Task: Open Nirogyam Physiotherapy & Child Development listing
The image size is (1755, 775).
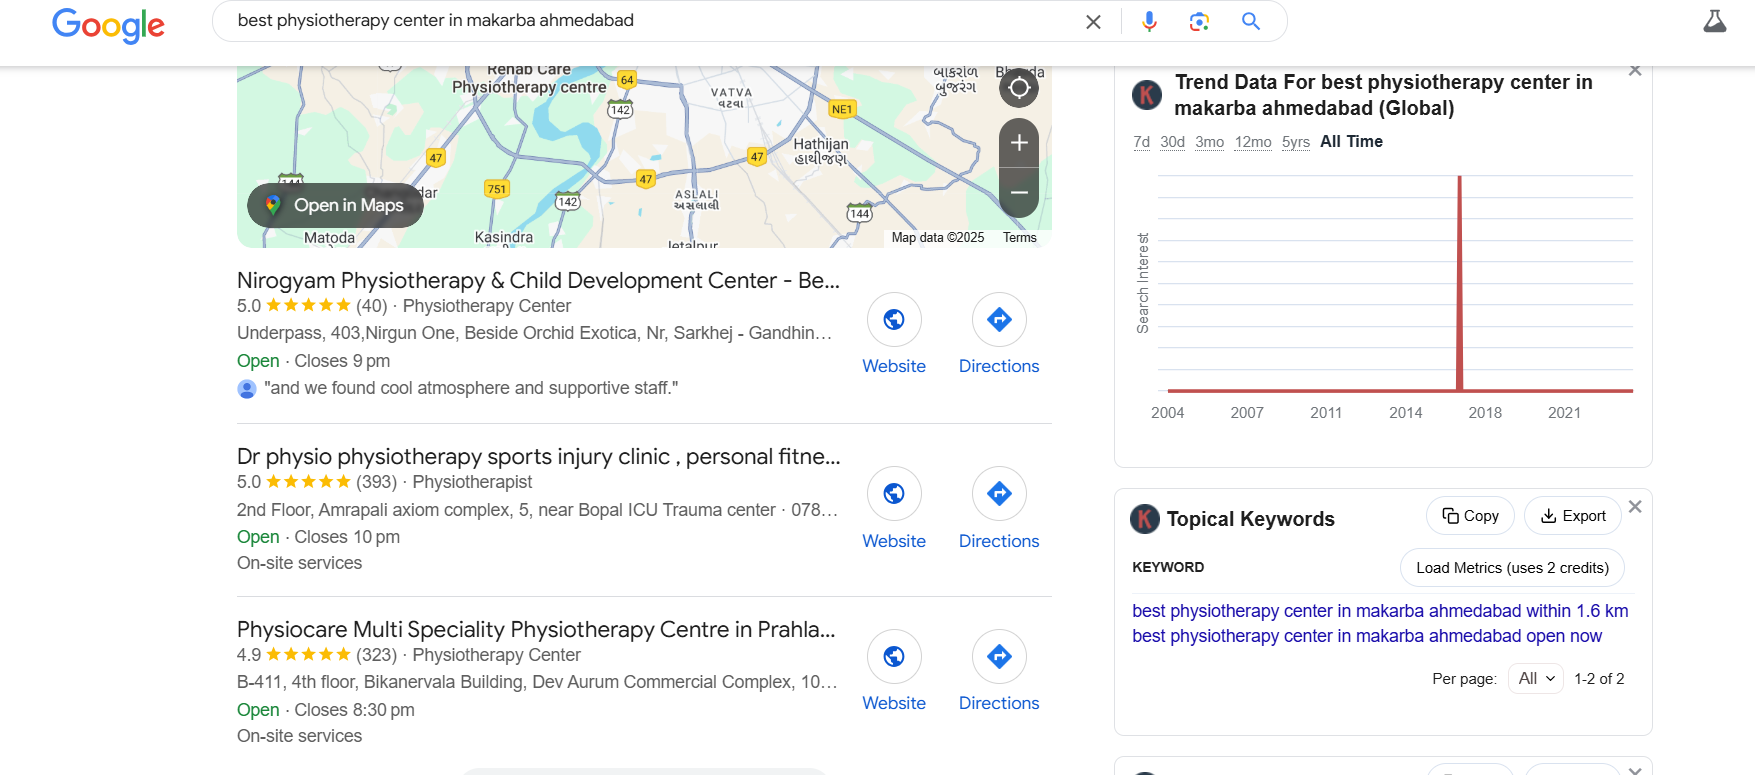Action: (x=538, y=281)
